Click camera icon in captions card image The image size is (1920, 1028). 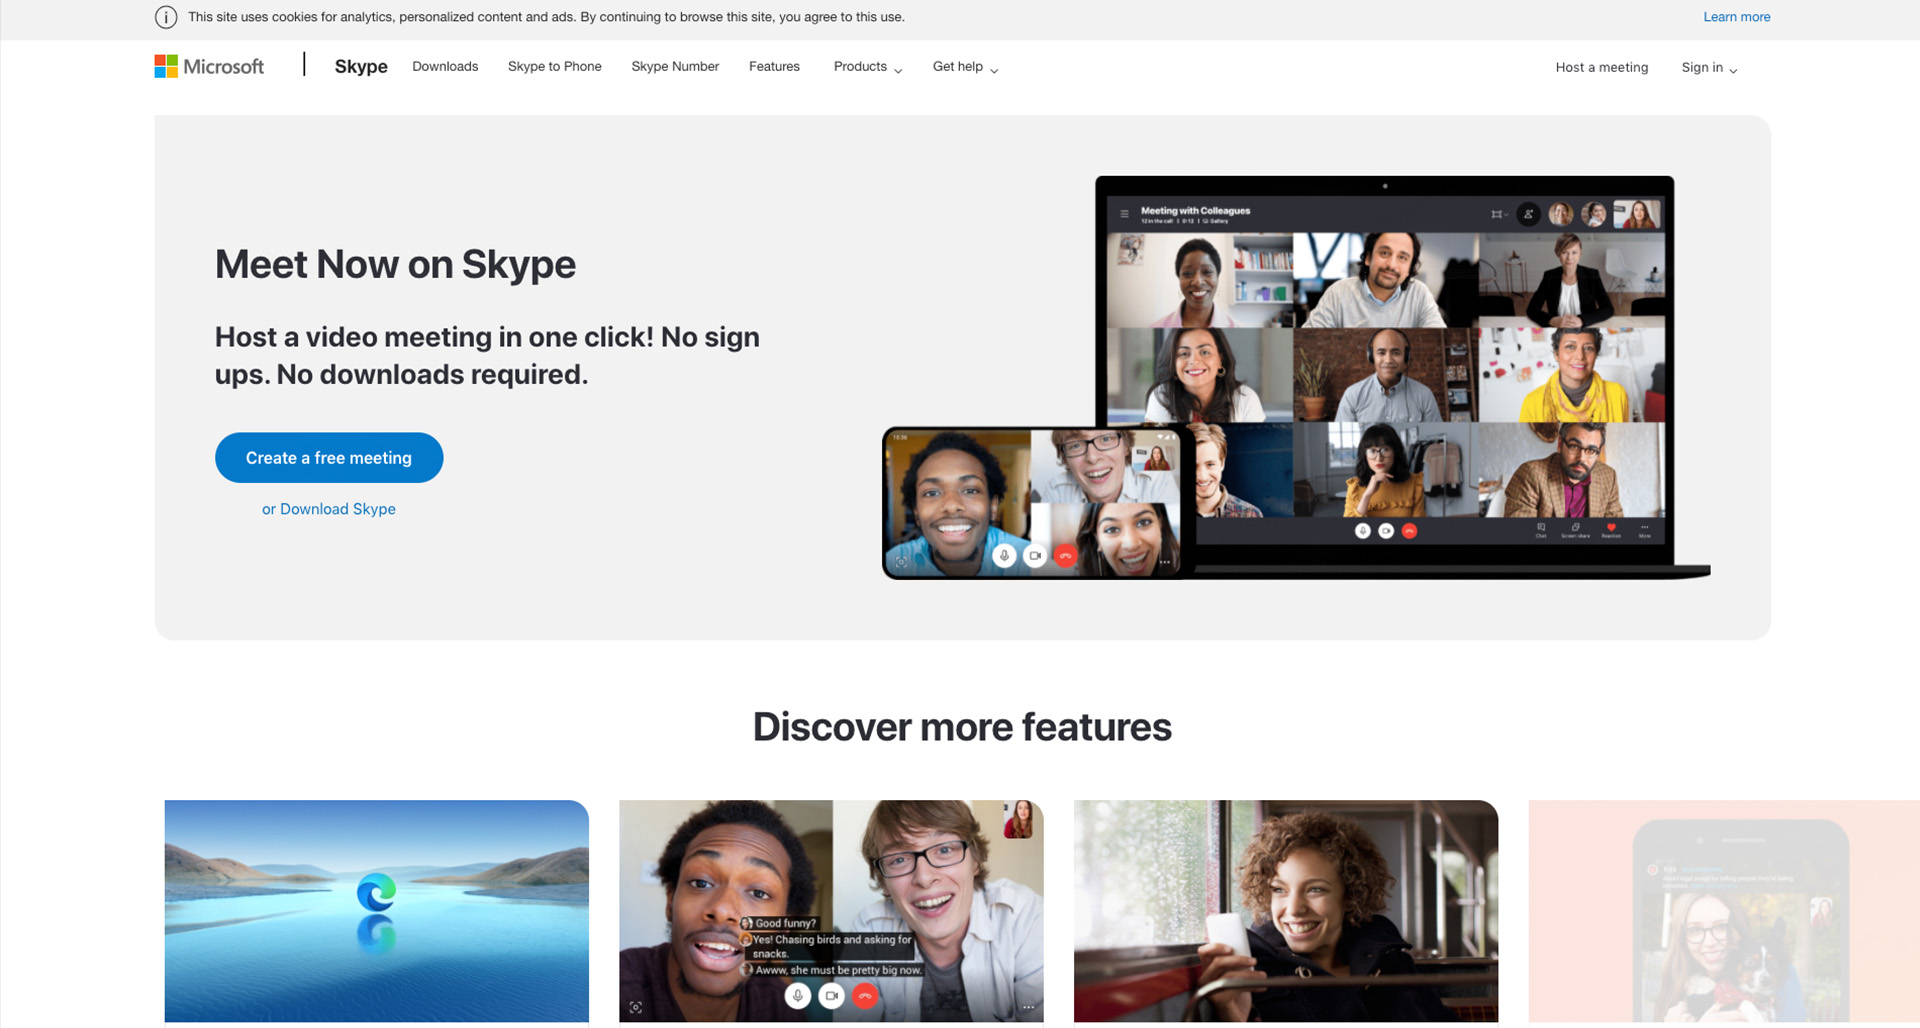tap(831, 996)
